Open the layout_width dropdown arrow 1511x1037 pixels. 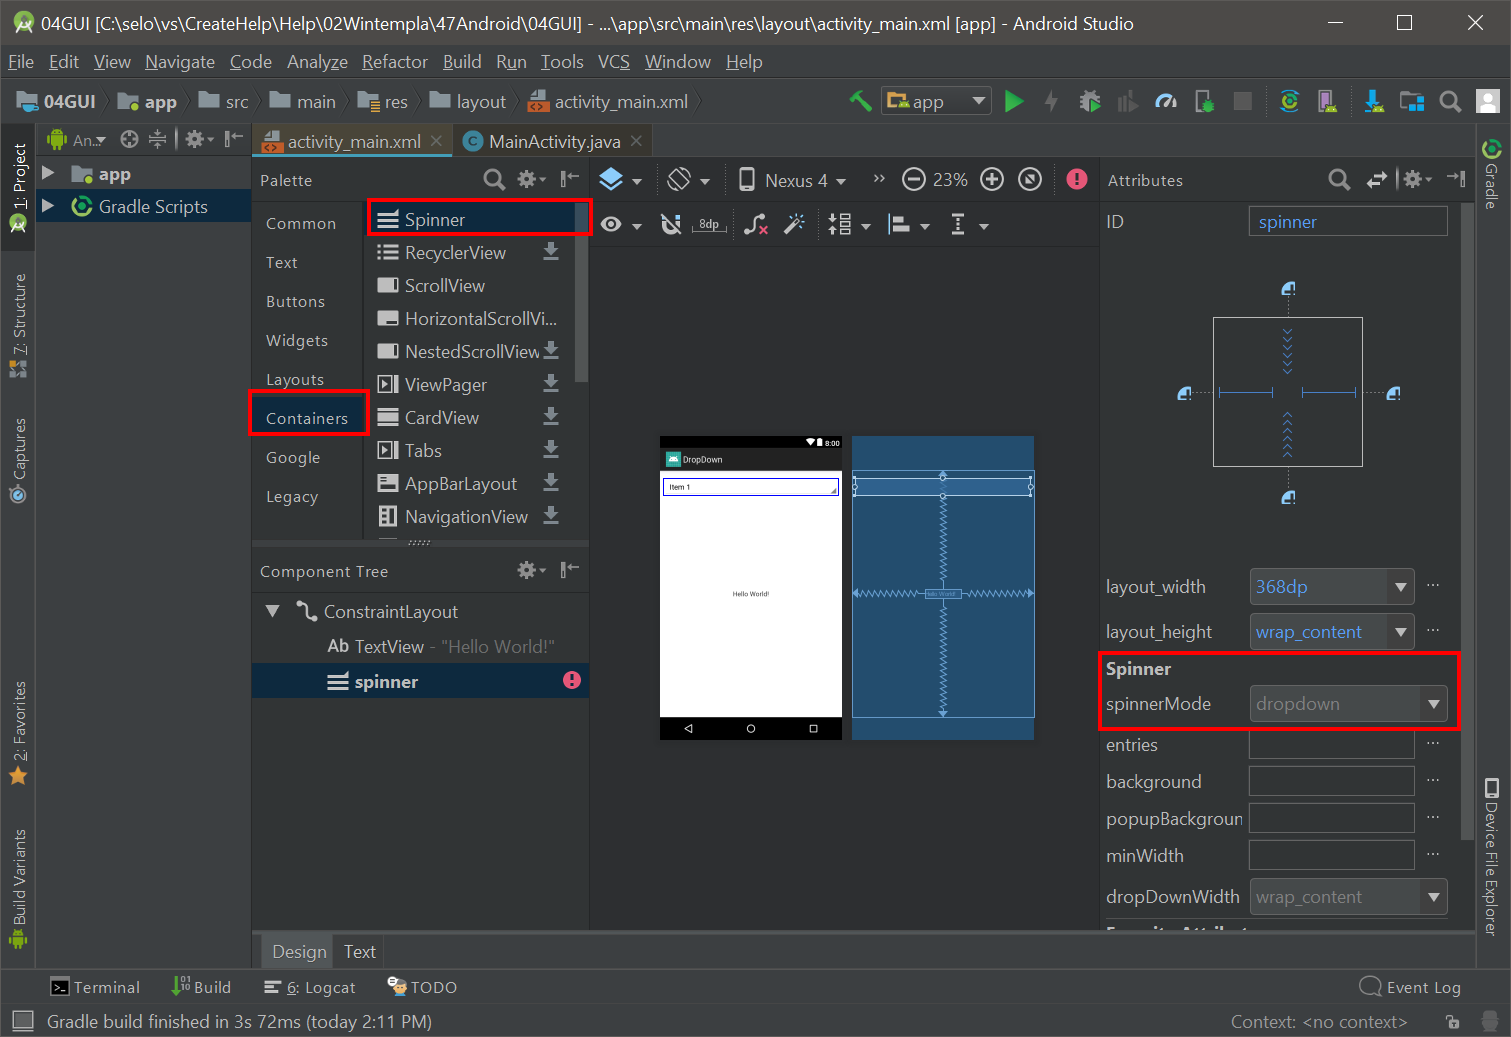point(1401,587)
